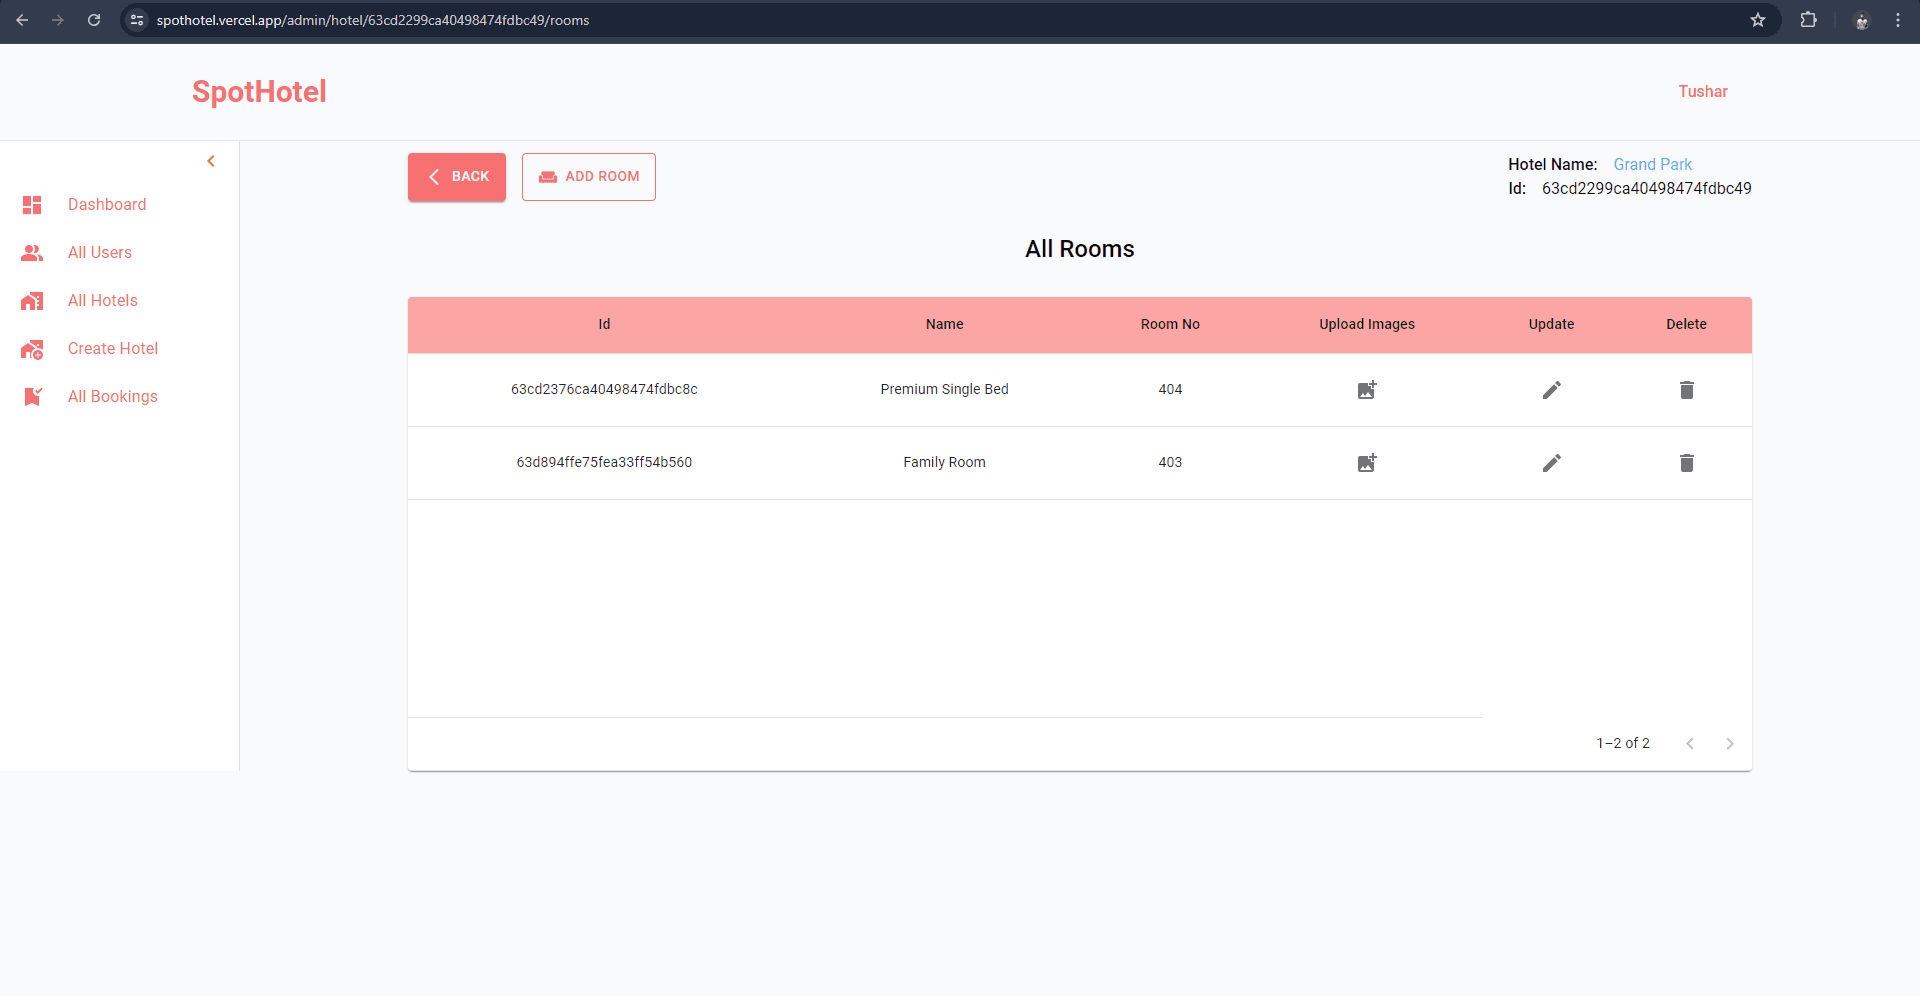Open the Tushar account menu
This screenshot has height=996, width=1920.
tap(1703, 91)
